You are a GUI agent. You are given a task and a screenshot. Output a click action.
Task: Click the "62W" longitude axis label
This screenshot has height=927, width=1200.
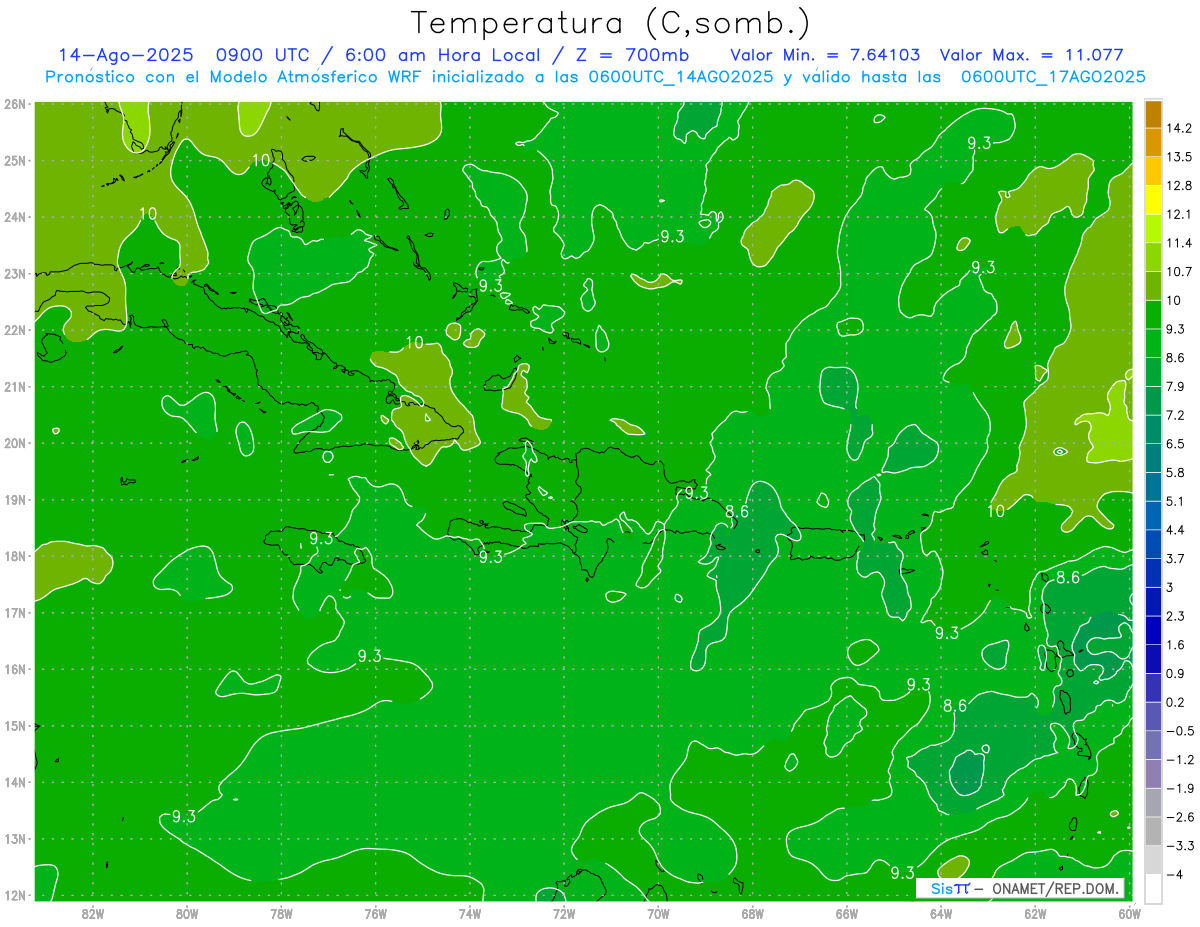pos(1035,913)
